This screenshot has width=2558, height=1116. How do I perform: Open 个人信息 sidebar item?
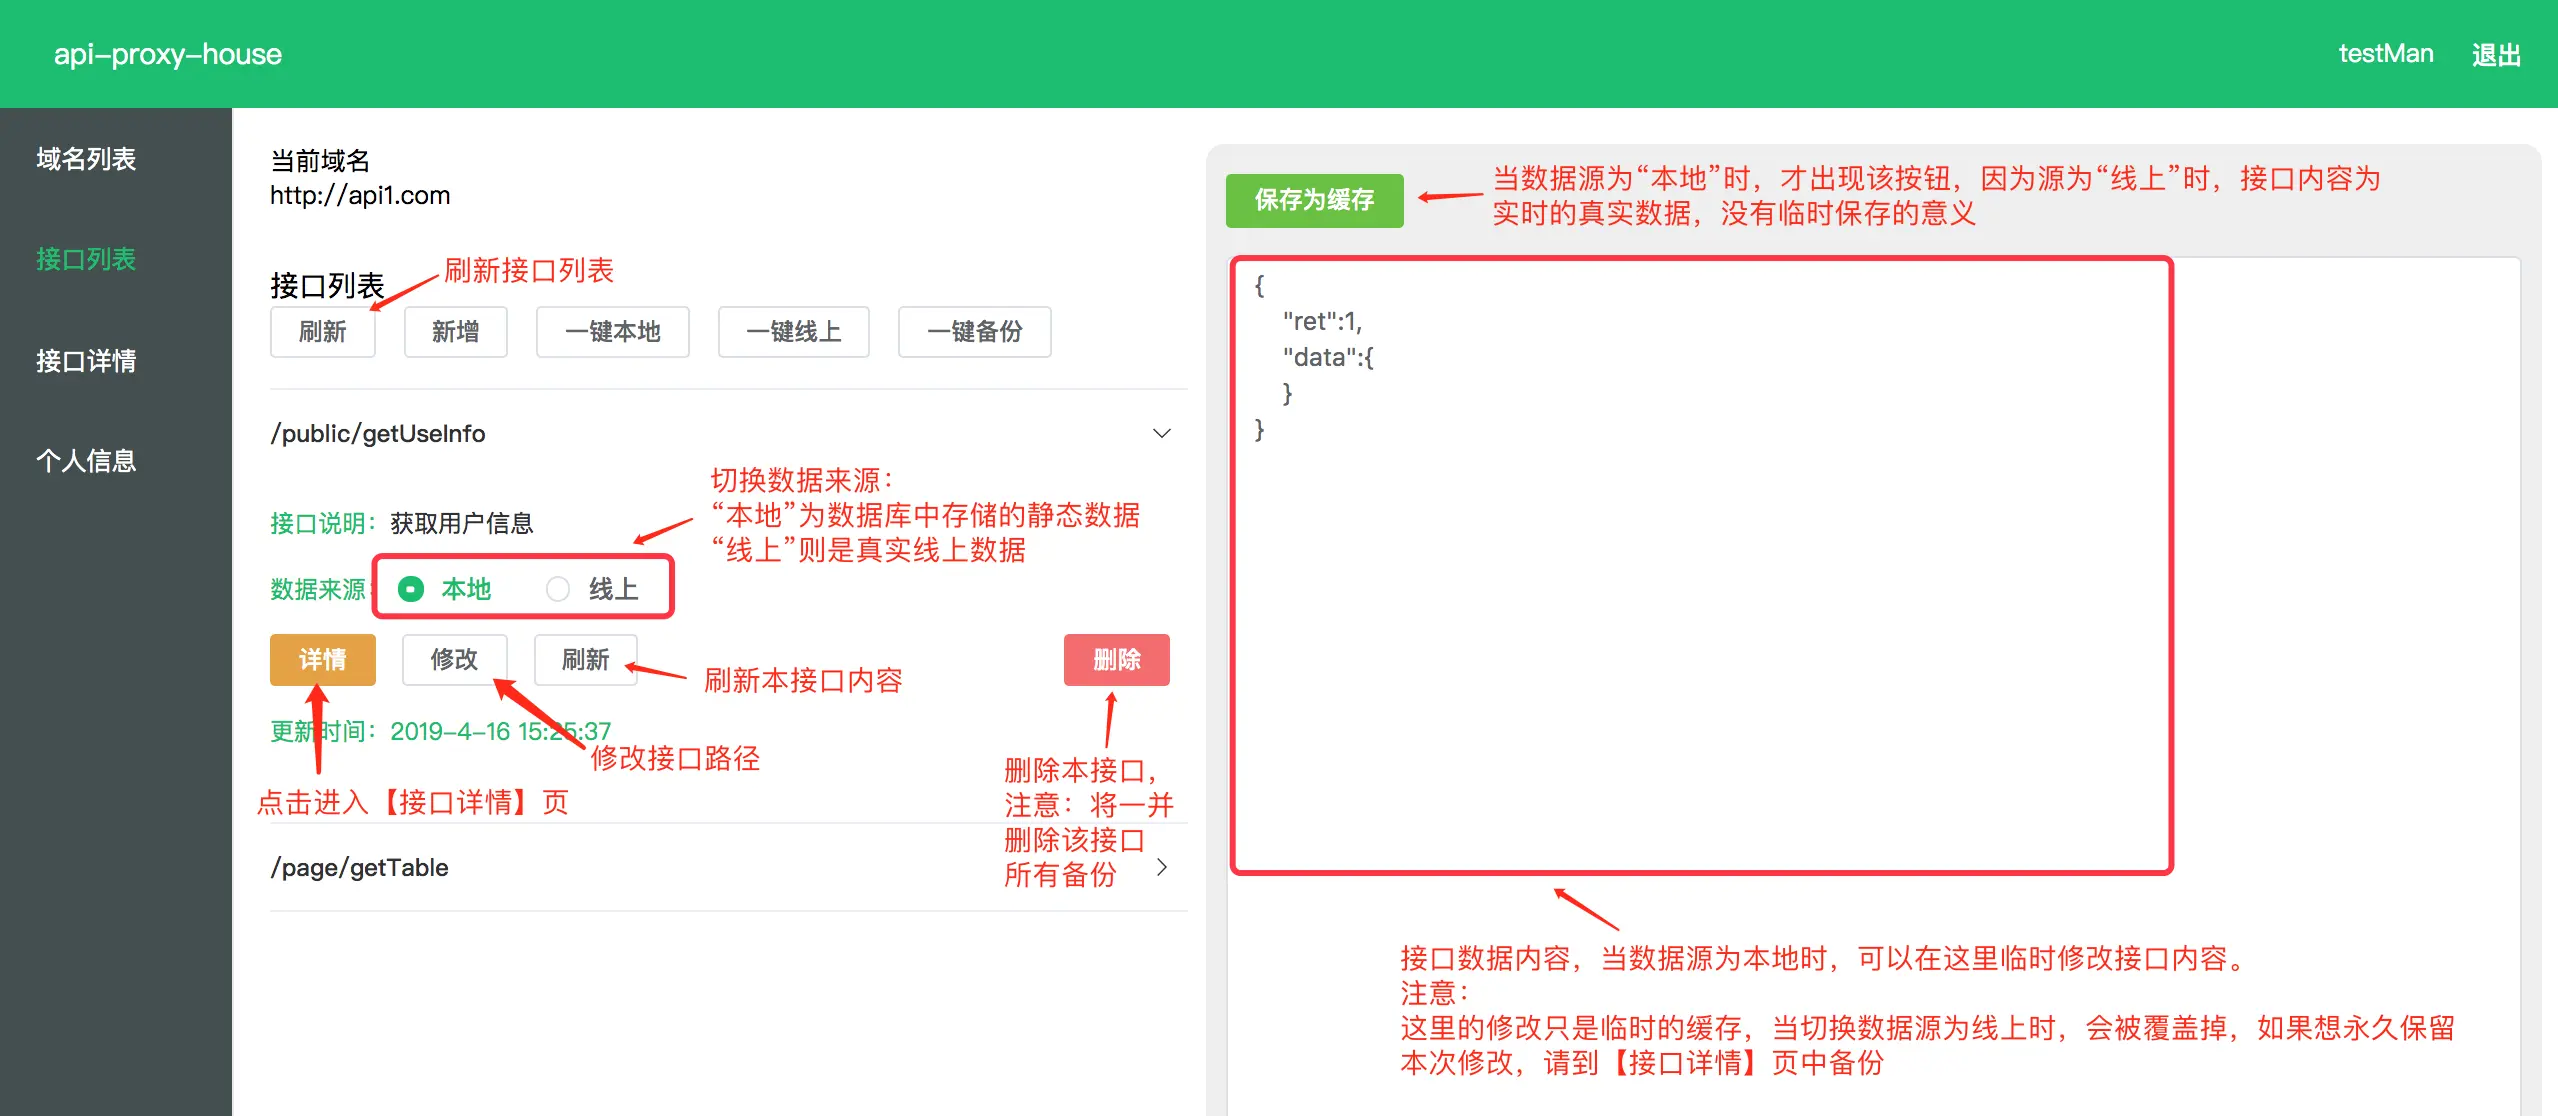pos(86,460)
